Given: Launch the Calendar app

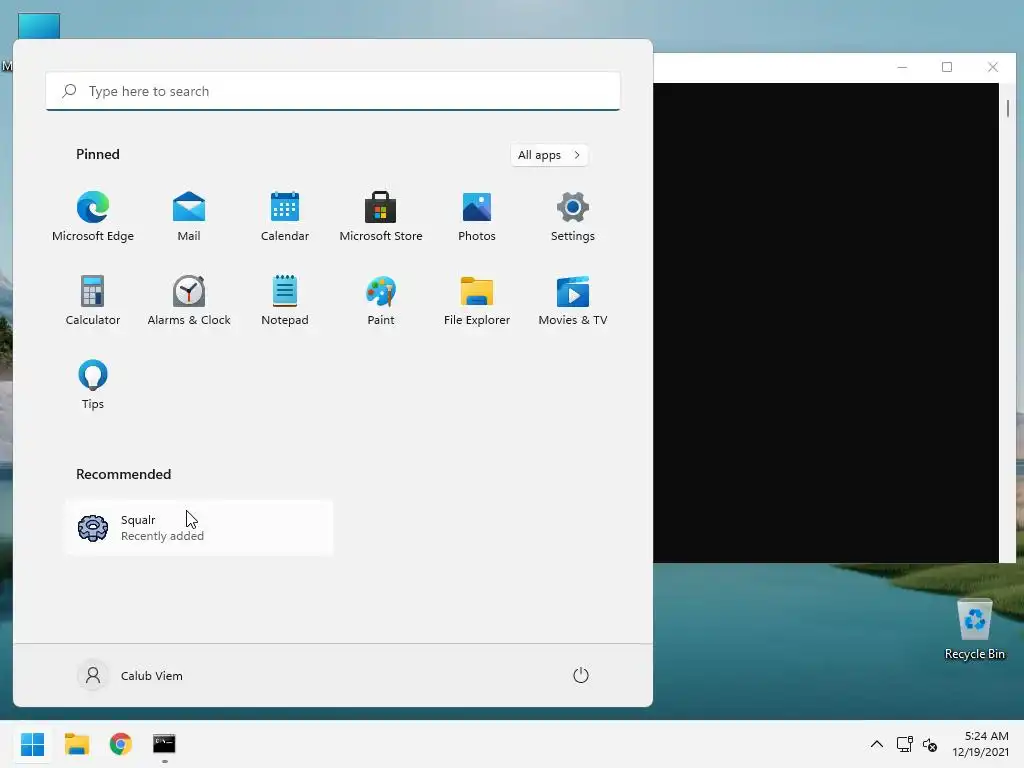Looking at the screenshot, I should point(285,217).
